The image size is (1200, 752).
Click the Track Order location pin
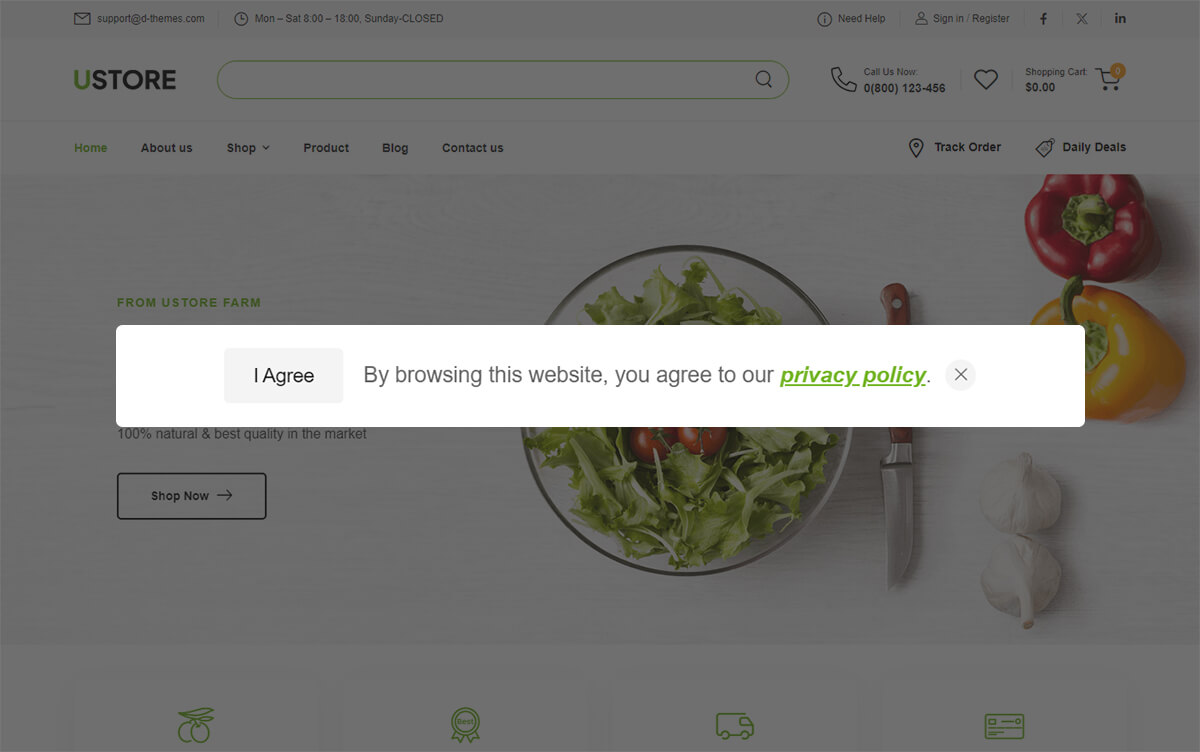tap(916, 148)
